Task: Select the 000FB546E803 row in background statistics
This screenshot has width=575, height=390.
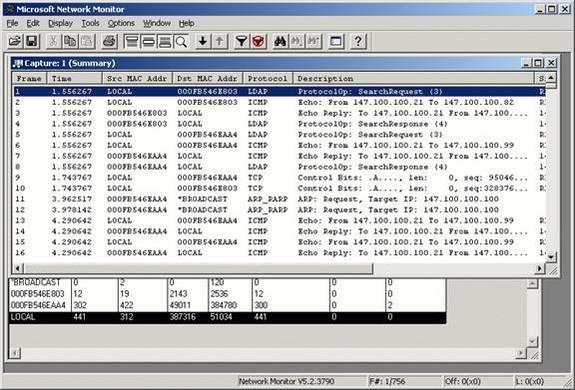Action: tap(227, 294)
